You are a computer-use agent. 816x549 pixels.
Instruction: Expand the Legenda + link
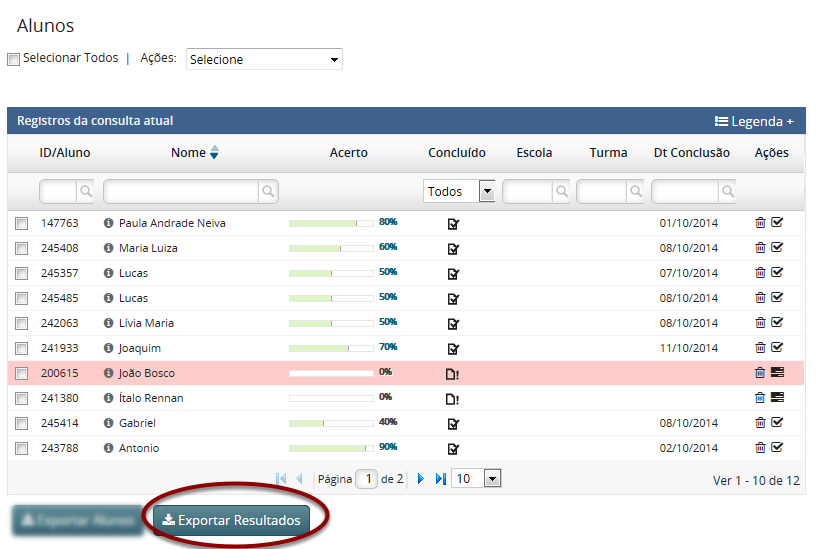pos(754,121)
